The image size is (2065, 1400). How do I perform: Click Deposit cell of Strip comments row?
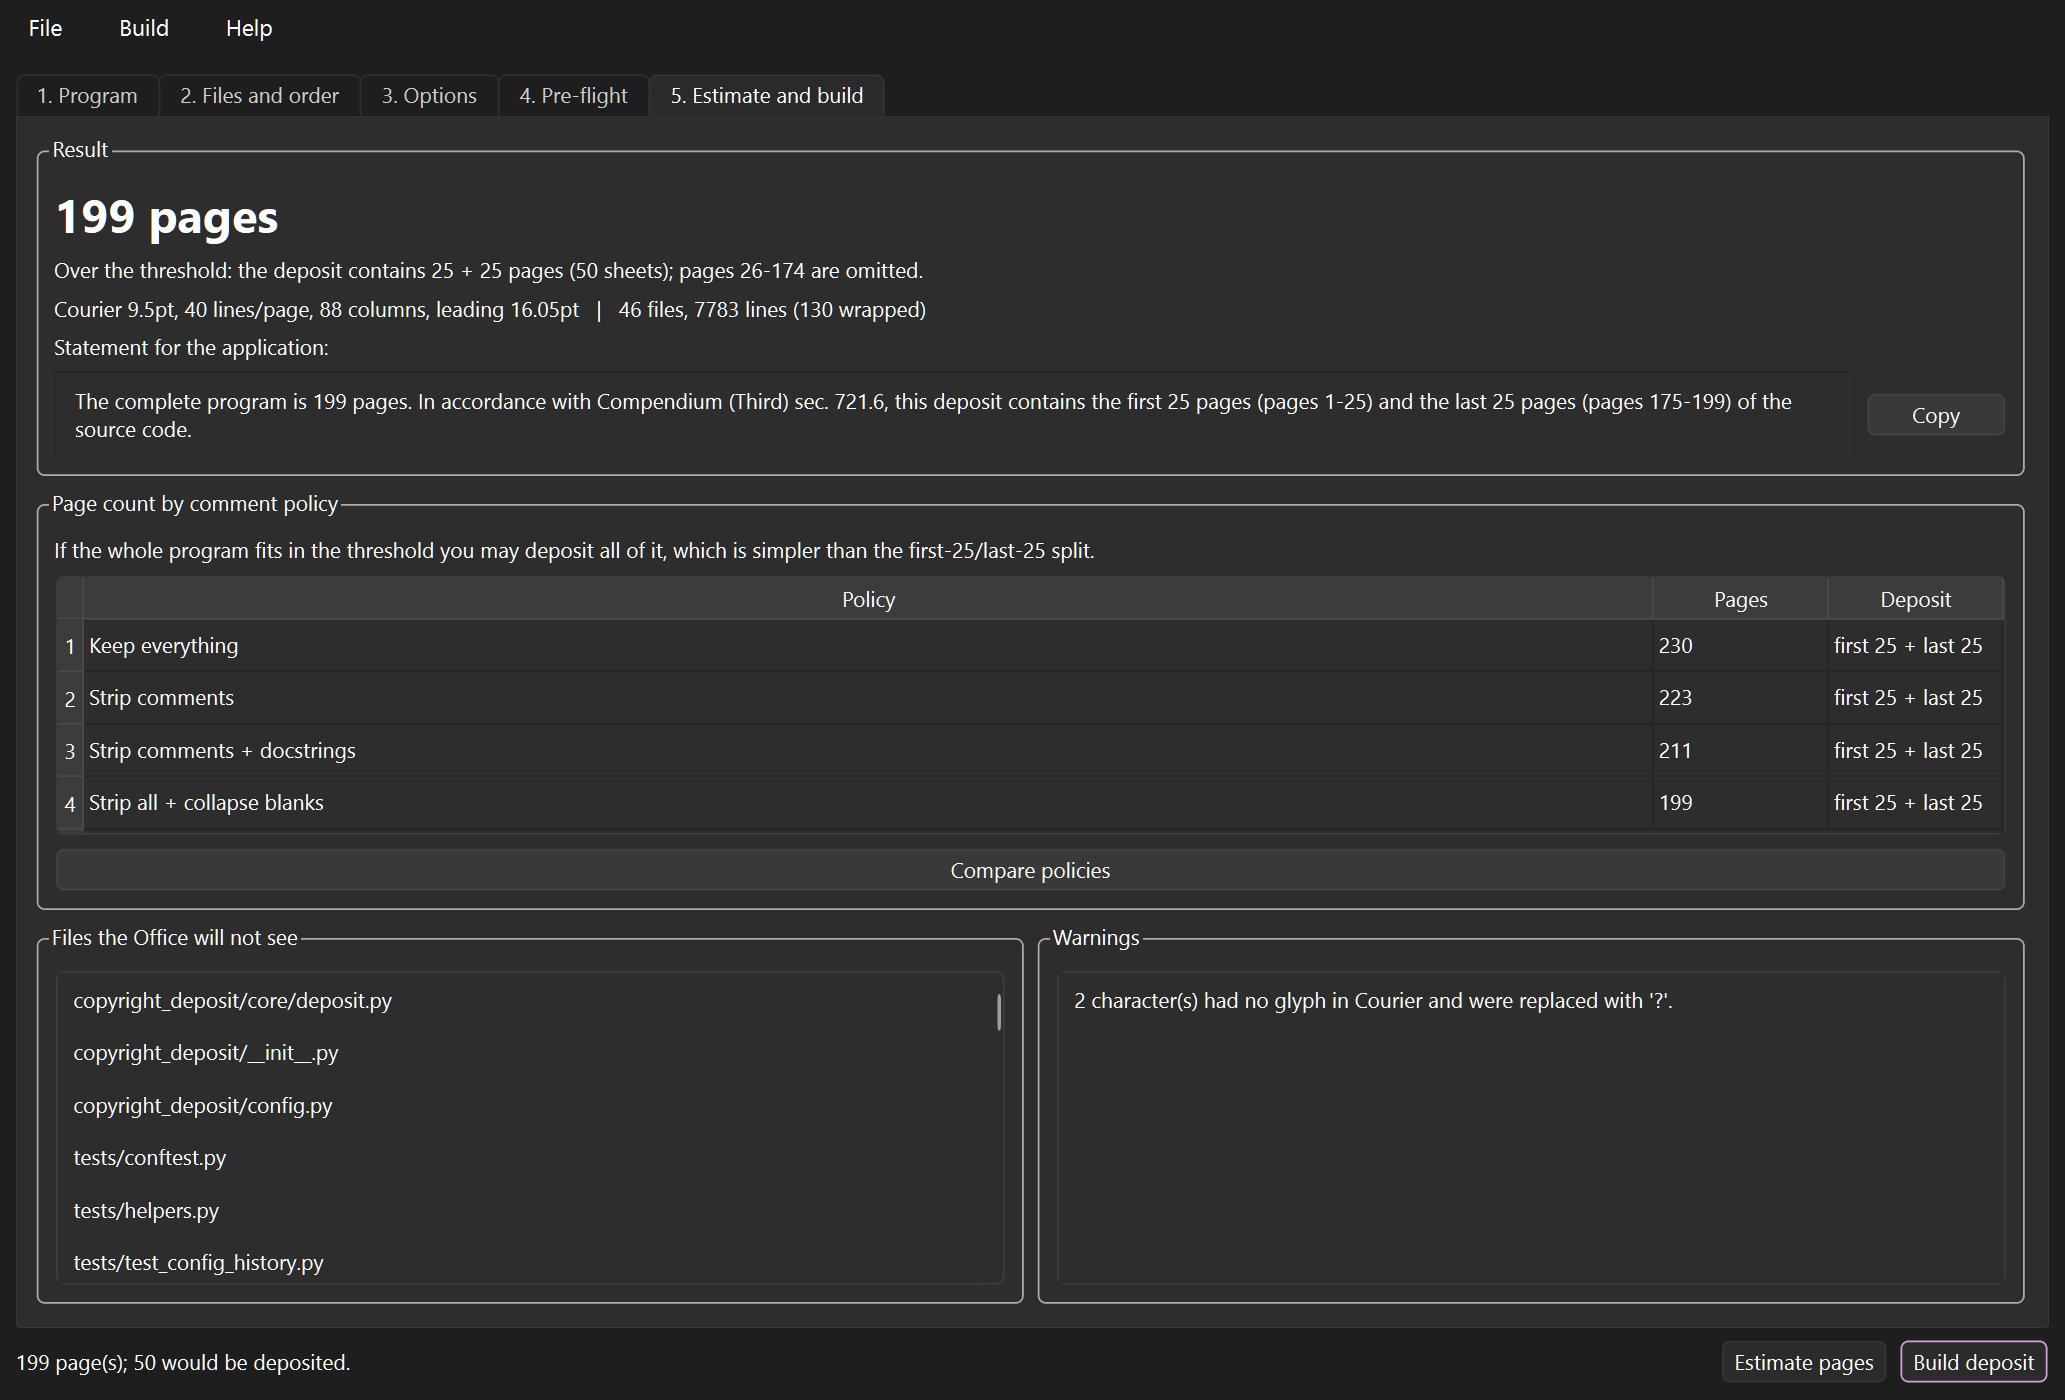tap(1915, 698)
